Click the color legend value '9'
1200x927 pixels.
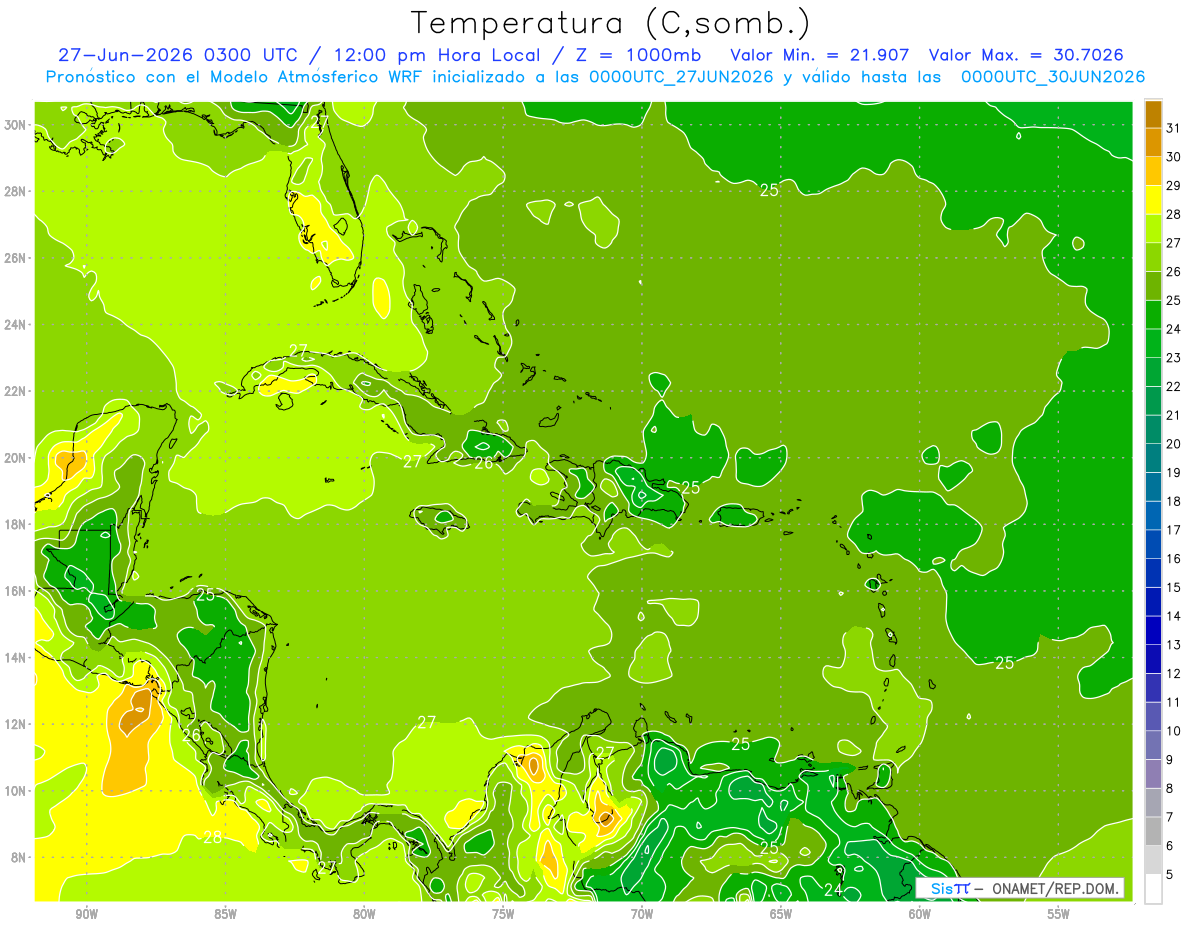tap(1170, 760)
